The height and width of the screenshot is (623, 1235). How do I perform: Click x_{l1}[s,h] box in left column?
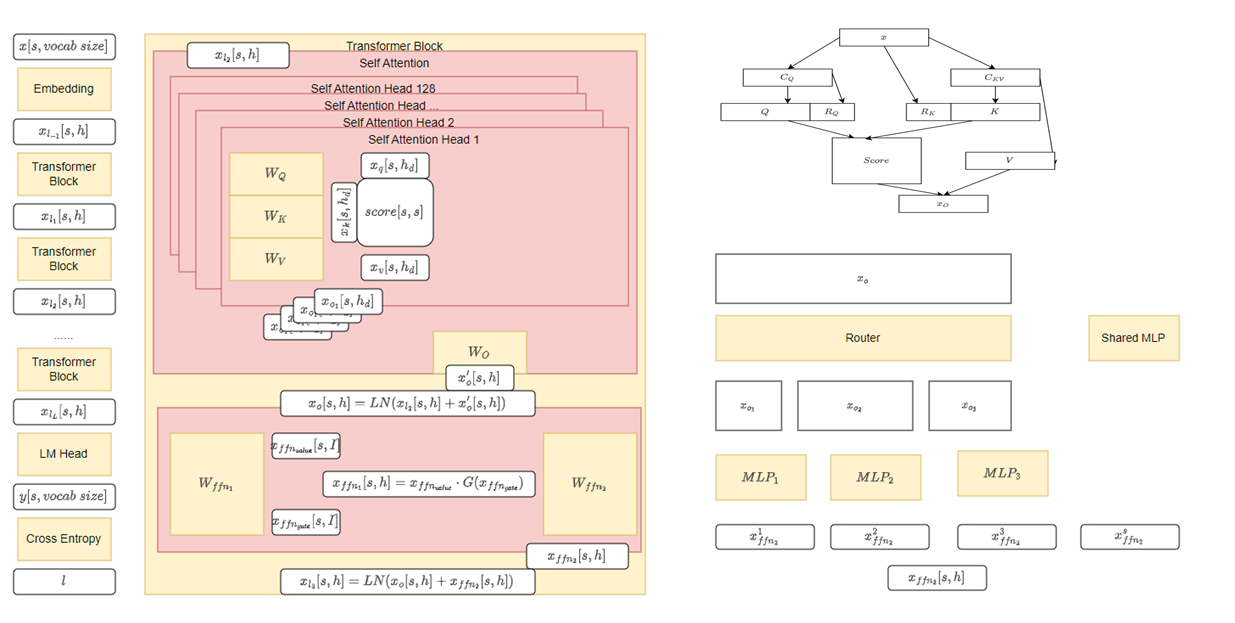tap(64, 217)
